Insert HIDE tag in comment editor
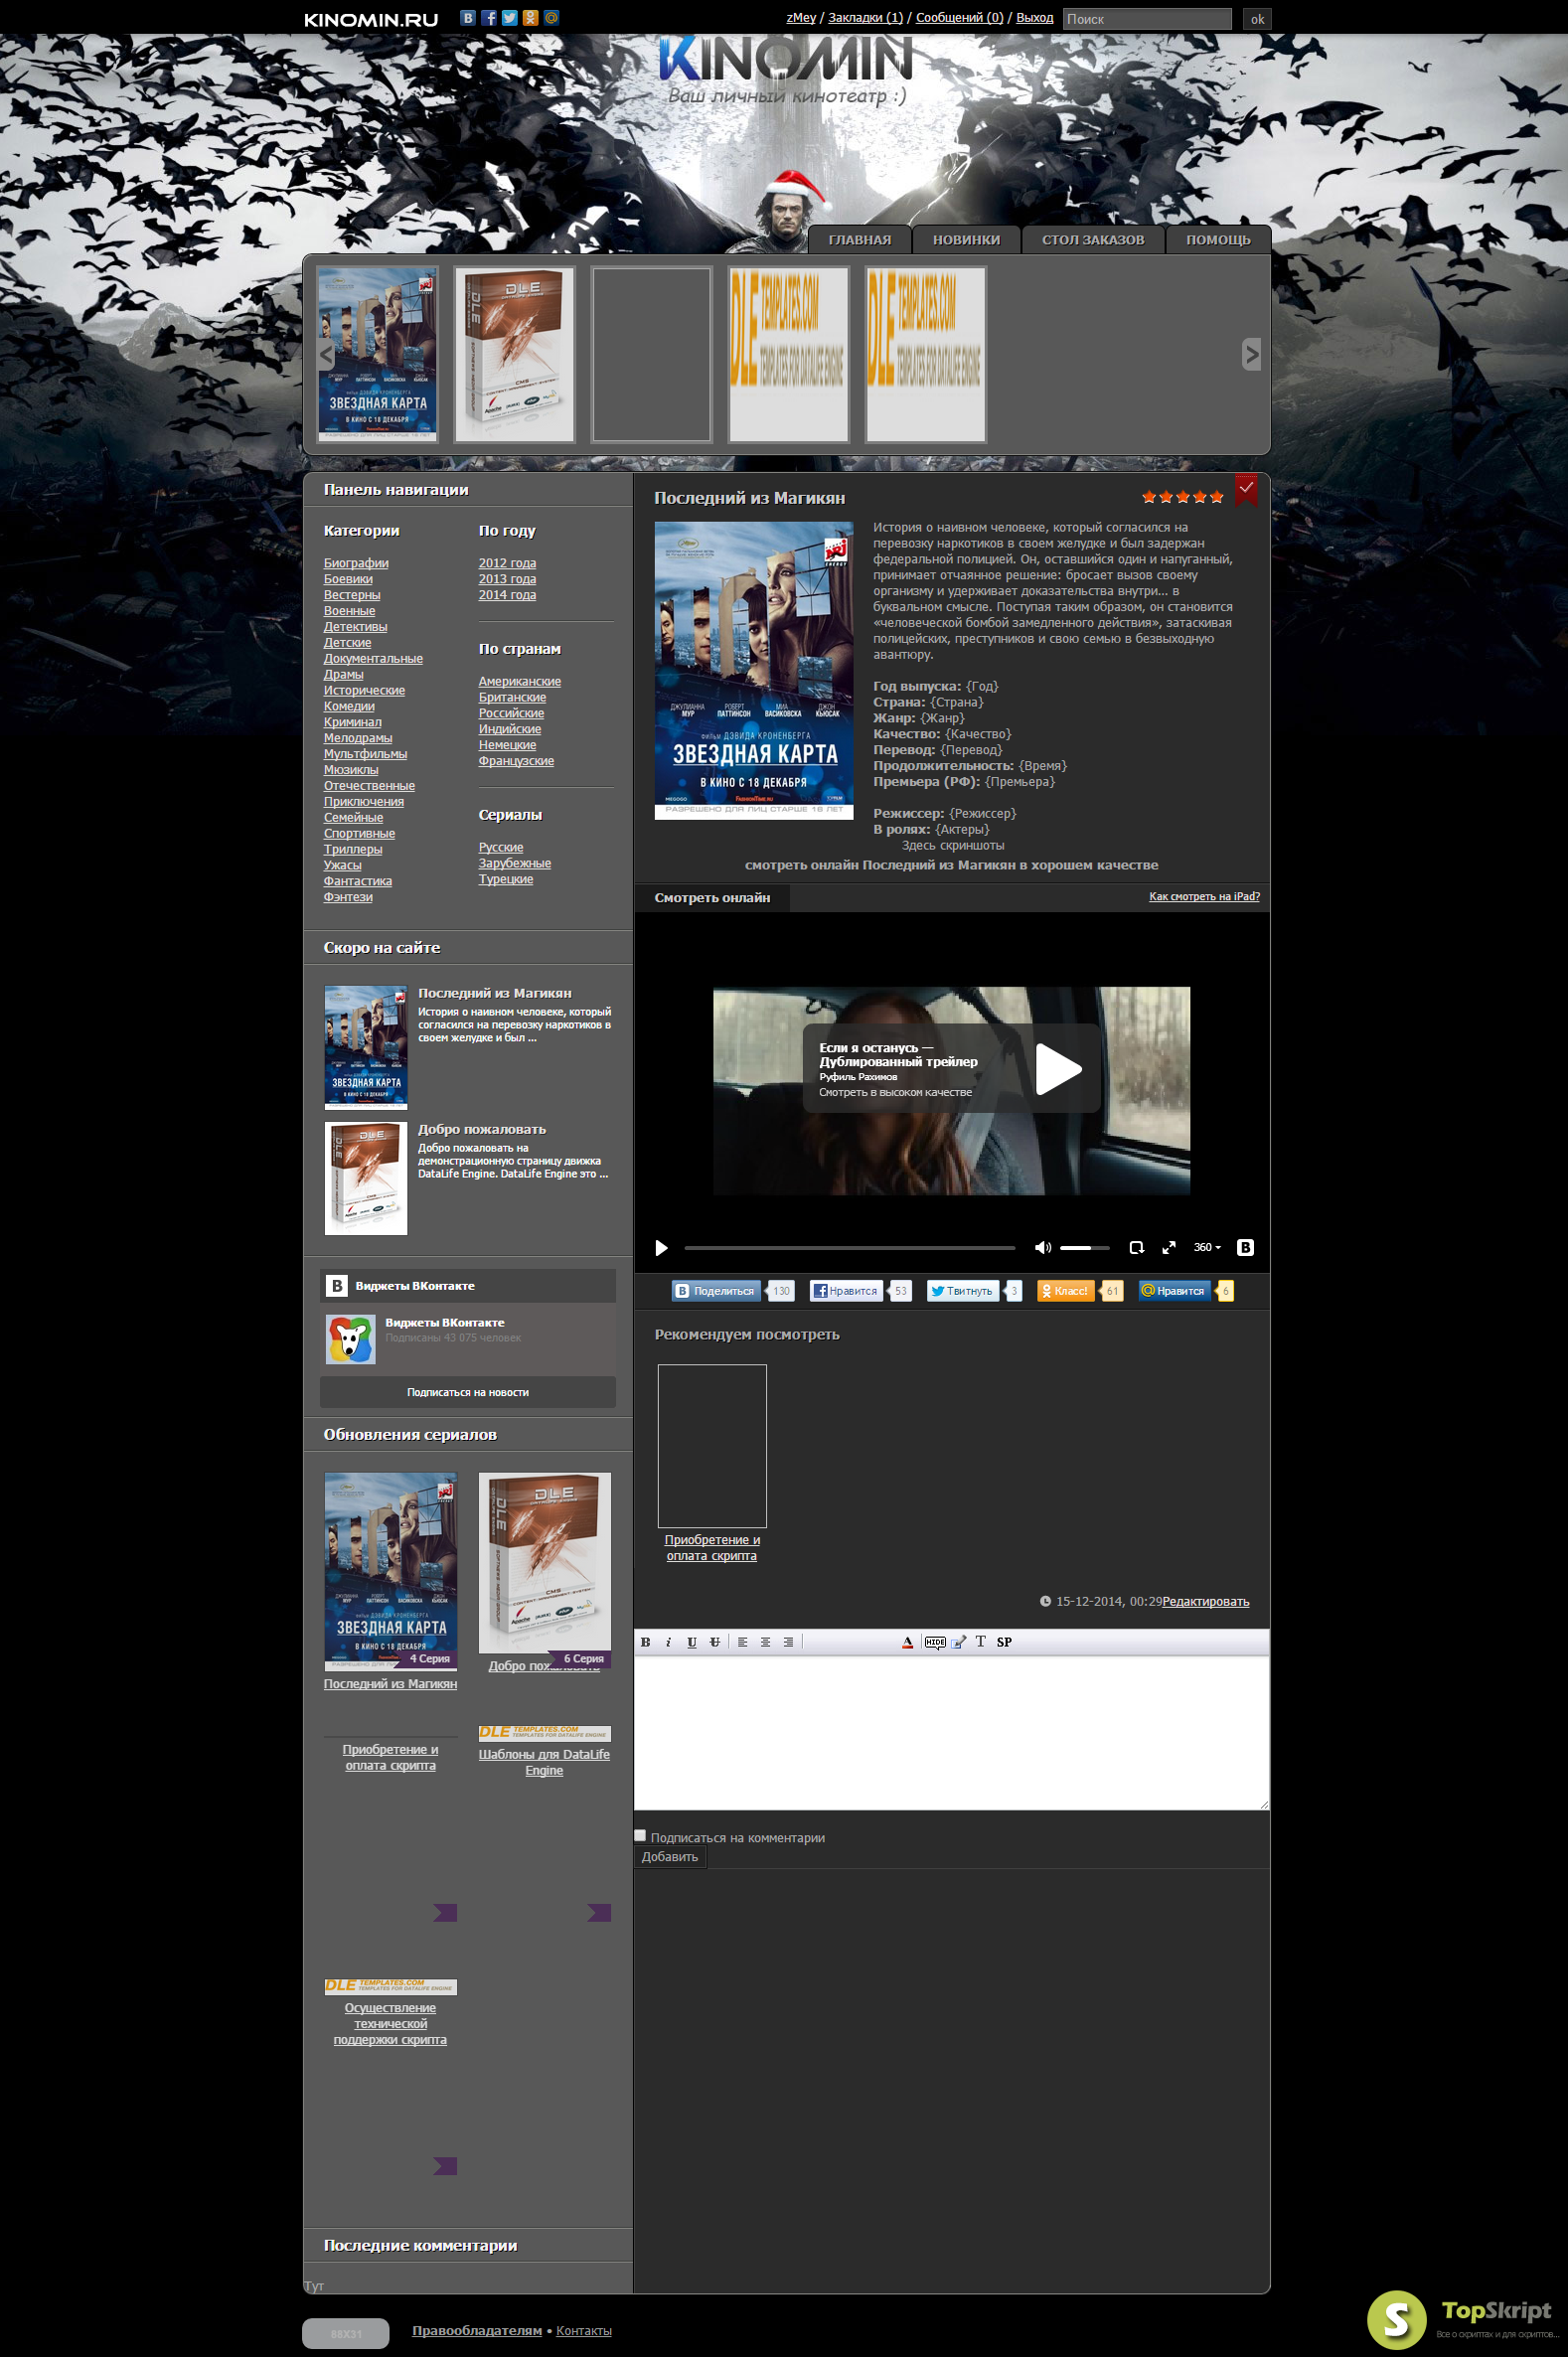1568x2357 pixels. click(x=935, y=1642)
